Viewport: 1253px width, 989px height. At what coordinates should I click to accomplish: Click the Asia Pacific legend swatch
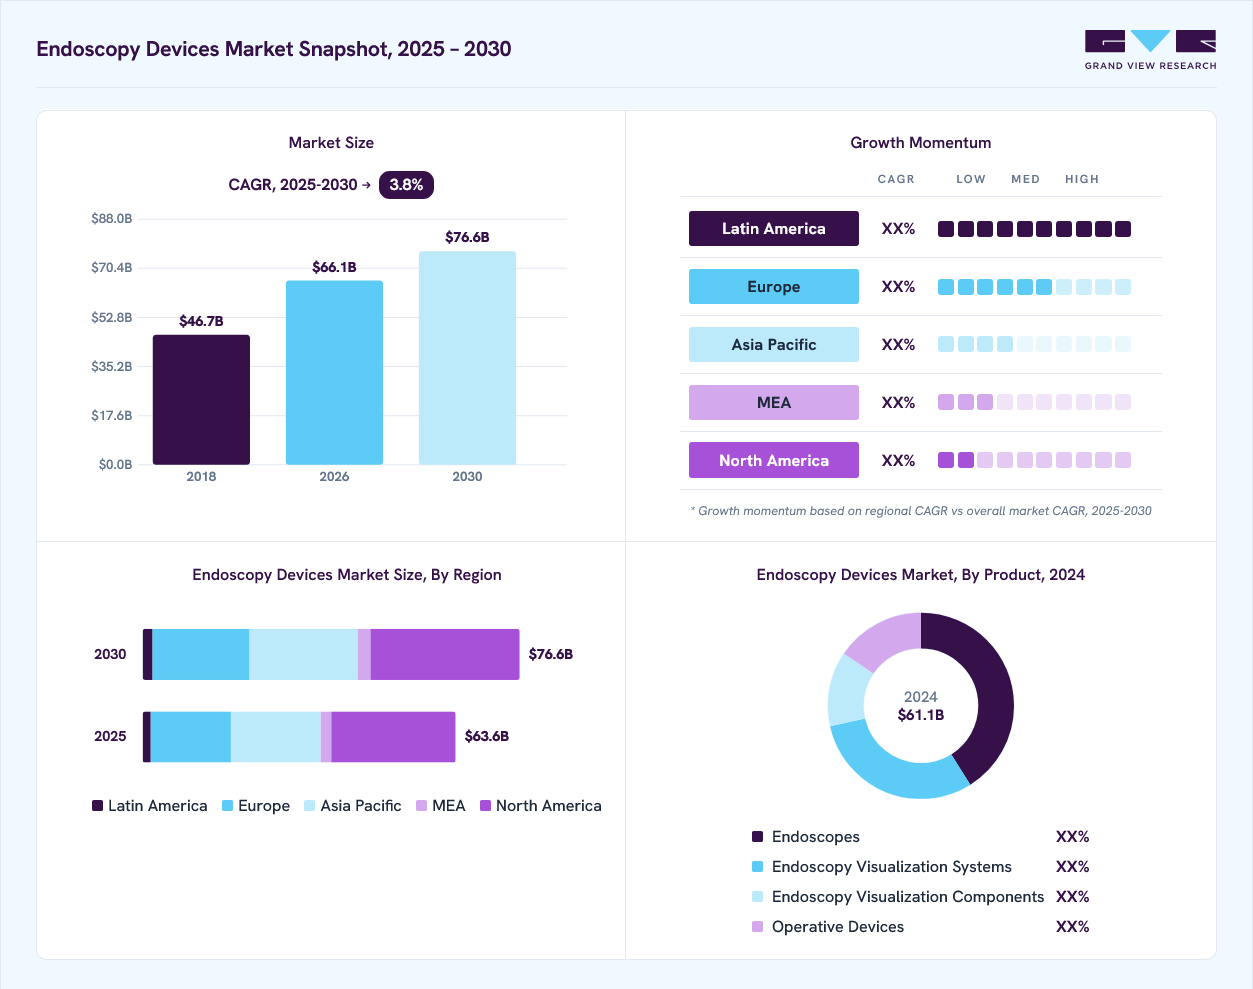click(x=310, y=806)
